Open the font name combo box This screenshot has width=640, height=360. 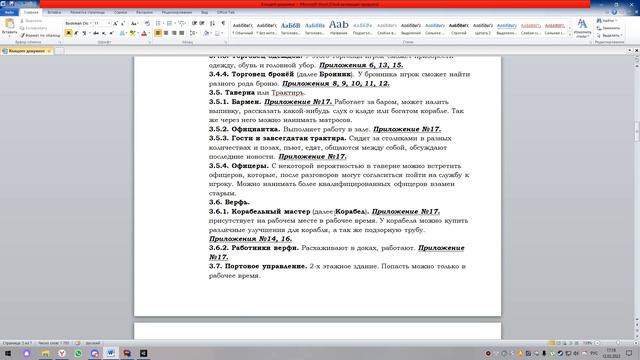tap(78, 24)
